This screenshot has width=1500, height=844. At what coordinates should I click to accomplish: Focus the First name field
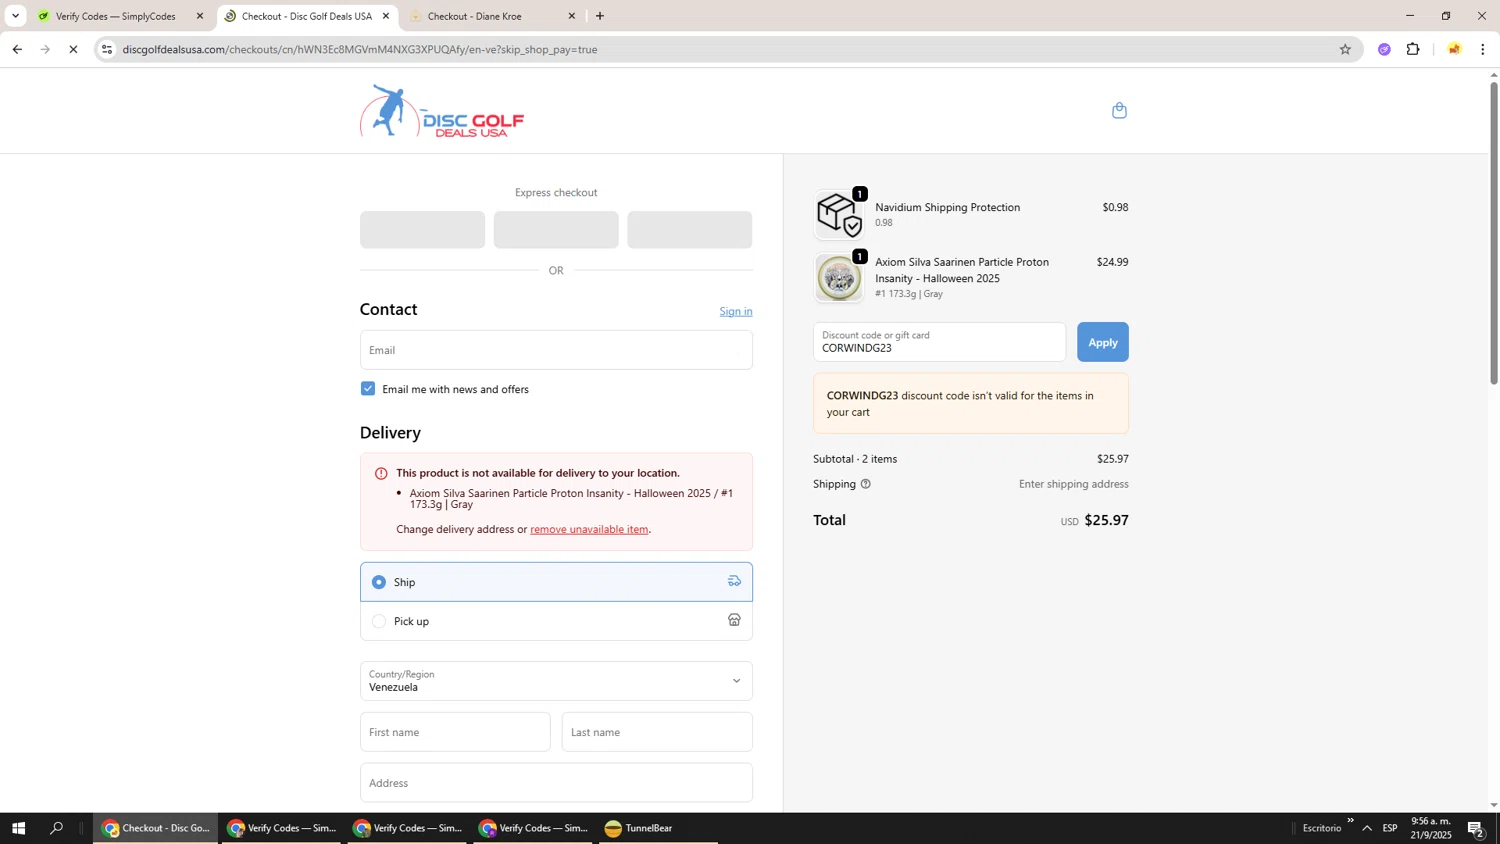click(455, 732)
